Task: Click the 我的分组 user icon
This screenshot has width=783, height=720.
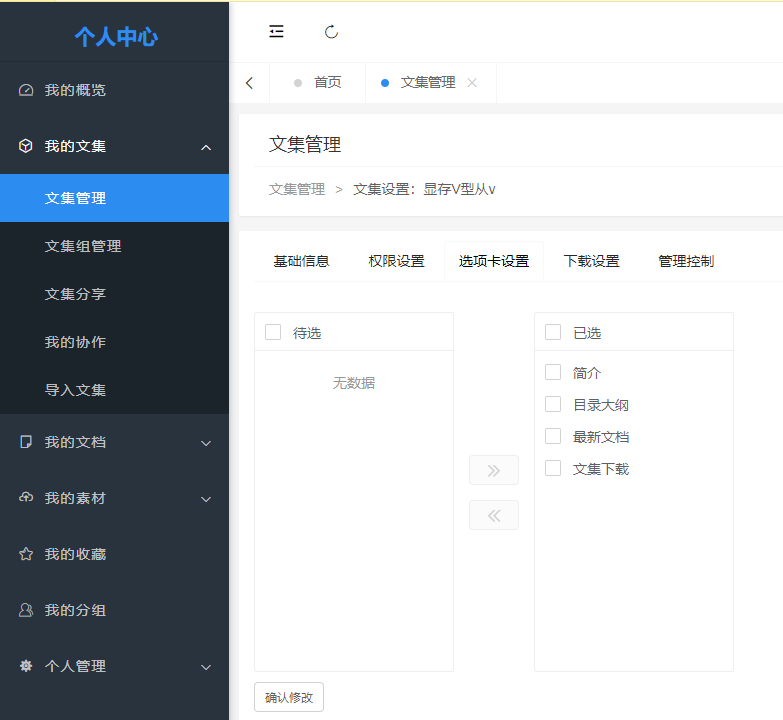Action: pyautogui.click(x=26, y=610)
